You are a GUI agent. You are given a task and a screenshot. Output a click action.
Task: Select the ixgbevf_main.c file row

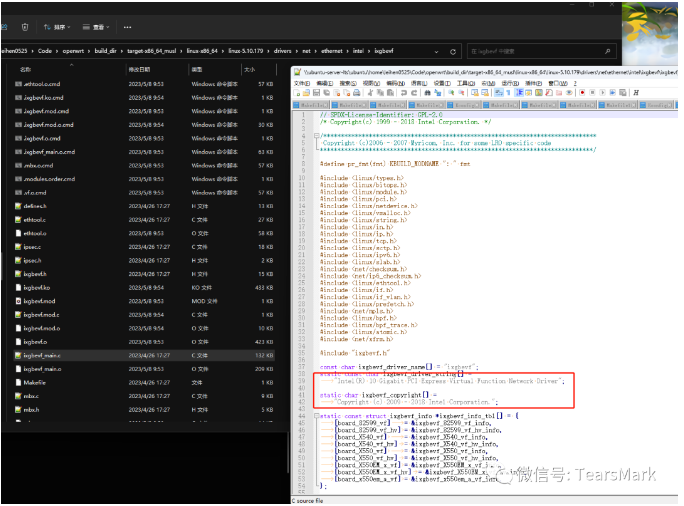pyautogui.click(x=144, y=356)
